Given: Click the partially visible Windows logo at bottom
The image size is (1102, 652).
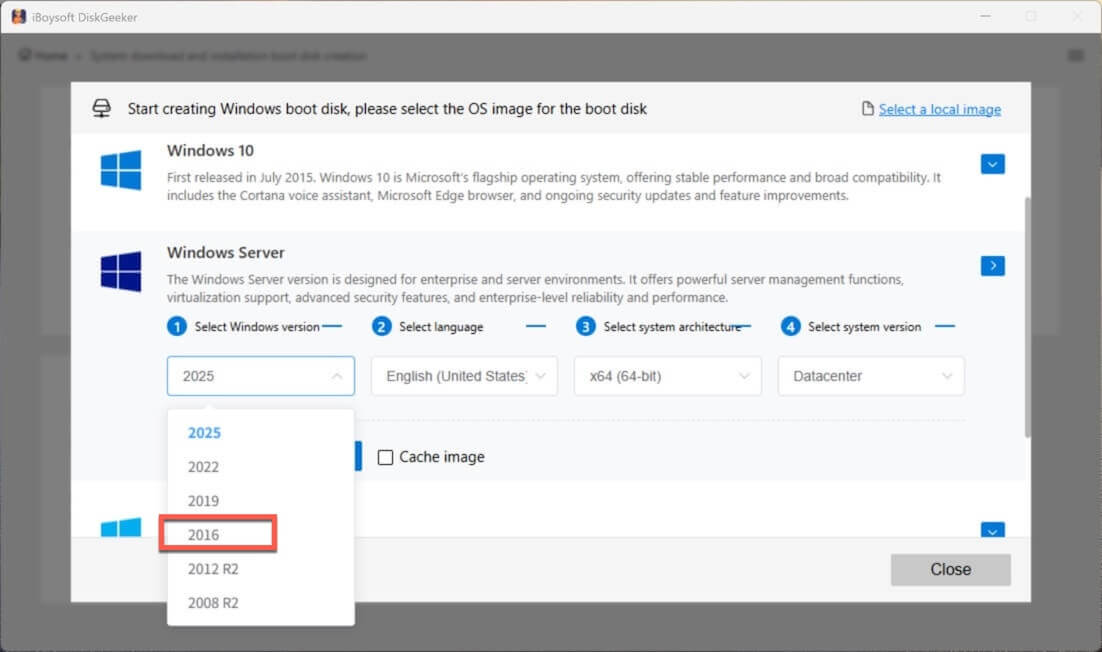Looking at the screenshot, I should click(x=121, y=528).
